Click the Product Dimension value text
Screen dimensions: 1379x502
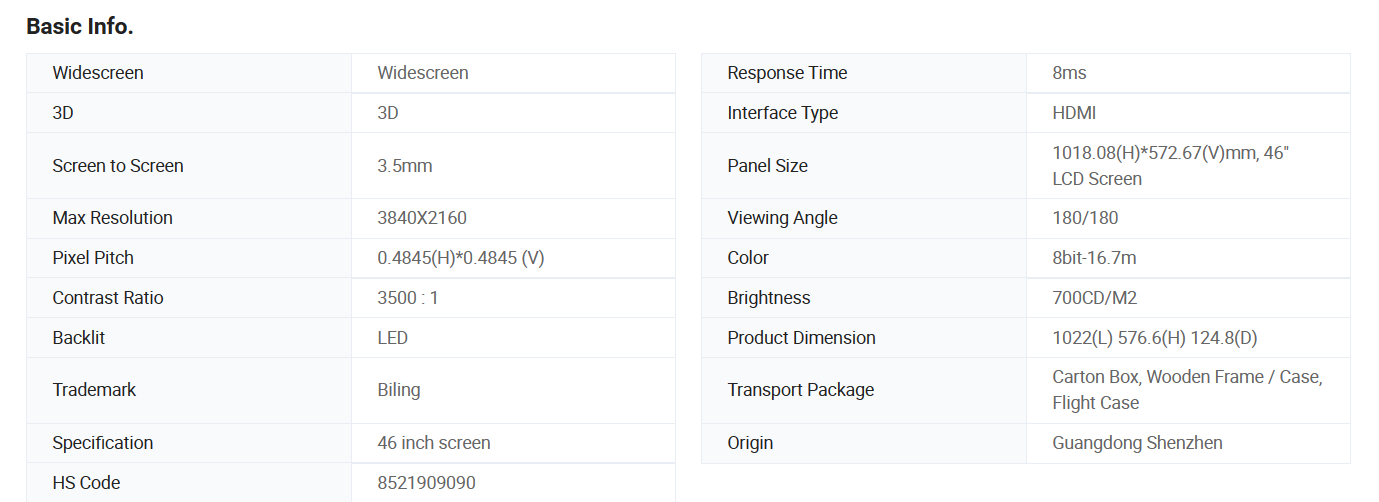pos(1154,338)
